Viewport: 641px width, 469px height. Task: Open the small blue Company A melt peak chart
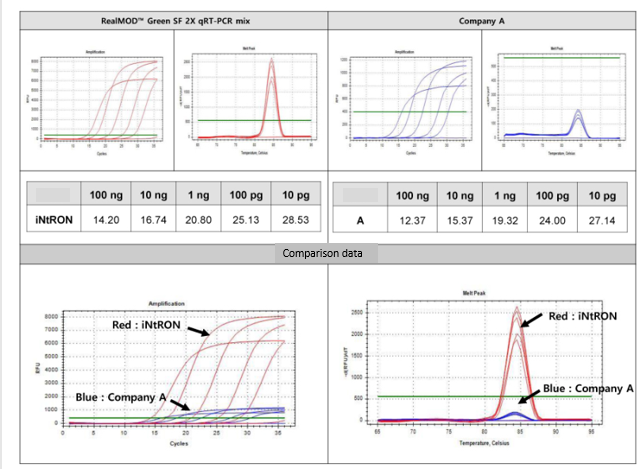[x=558, y=101]
